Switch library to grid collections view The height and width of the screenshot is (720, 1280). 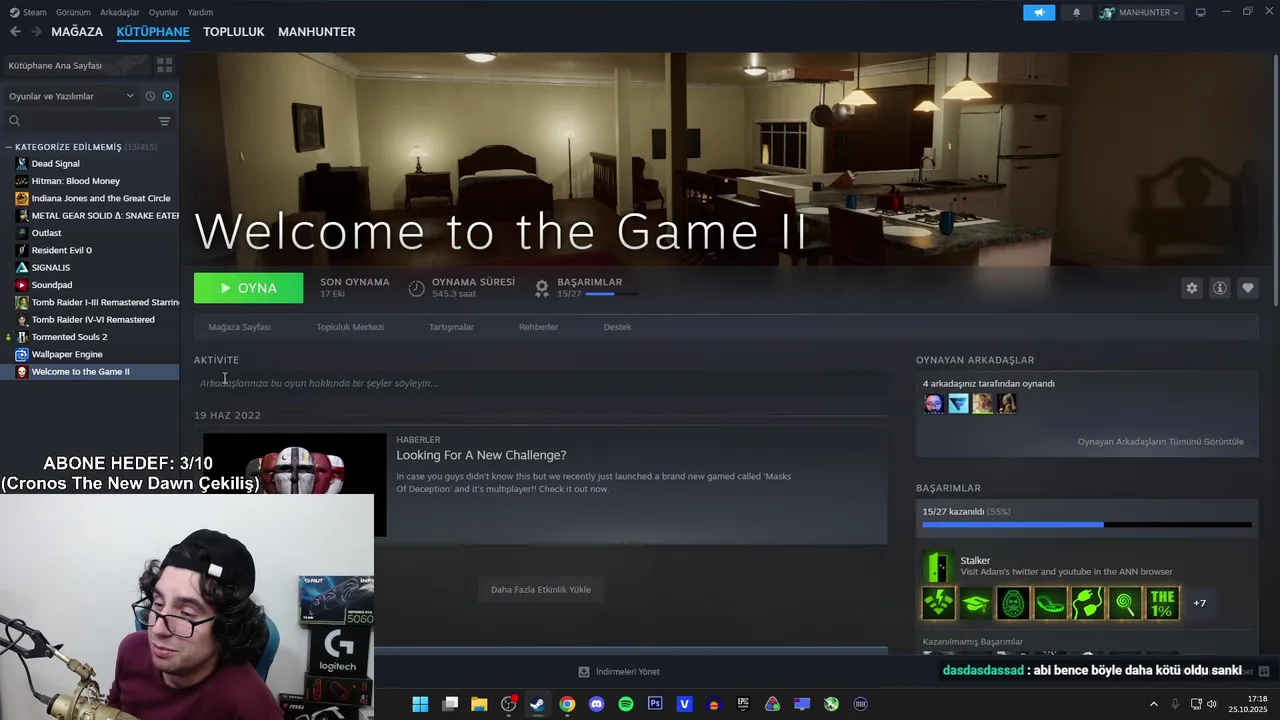tap(165, 65)
